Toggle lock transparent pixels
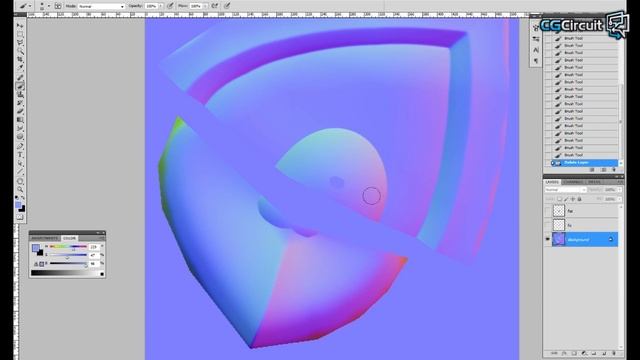 (x=559, y=199)
